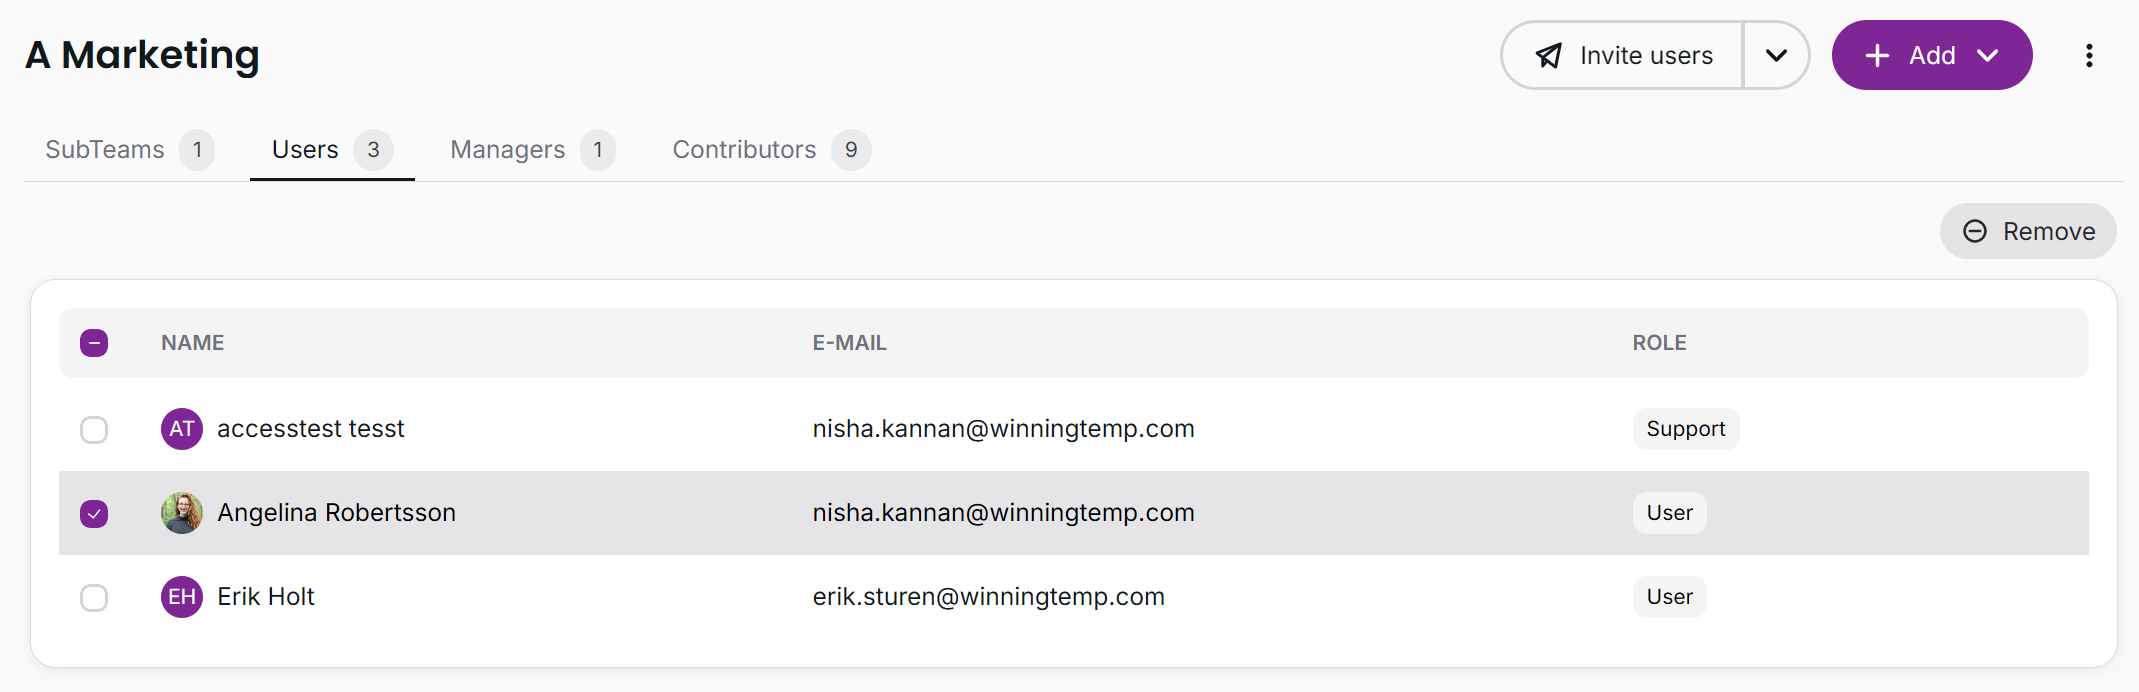2139x692 pixels.
Task: Click Angelina Robertsson's profile photo
Action: 182,513
